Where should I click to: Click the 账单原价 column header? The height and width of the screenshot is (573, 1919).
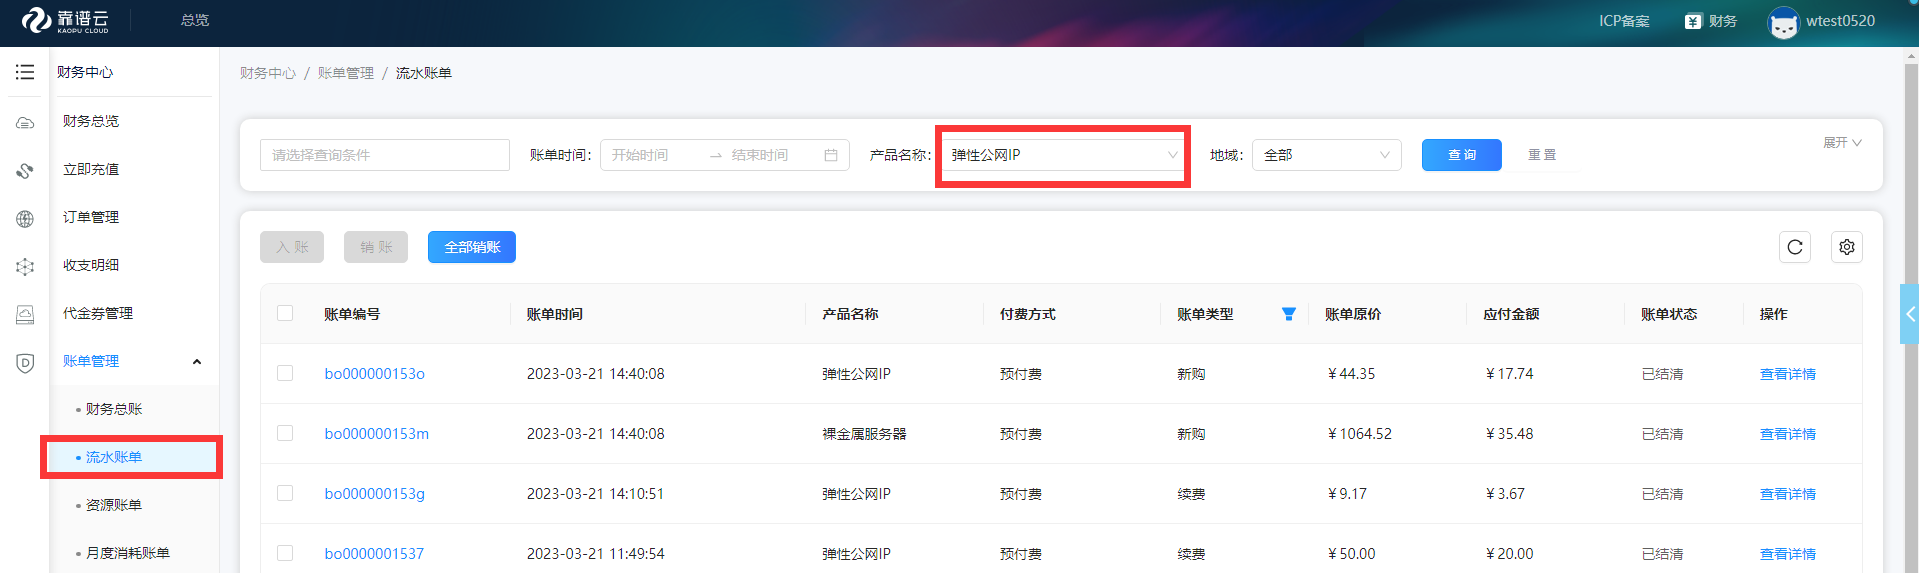(1353, 314)
